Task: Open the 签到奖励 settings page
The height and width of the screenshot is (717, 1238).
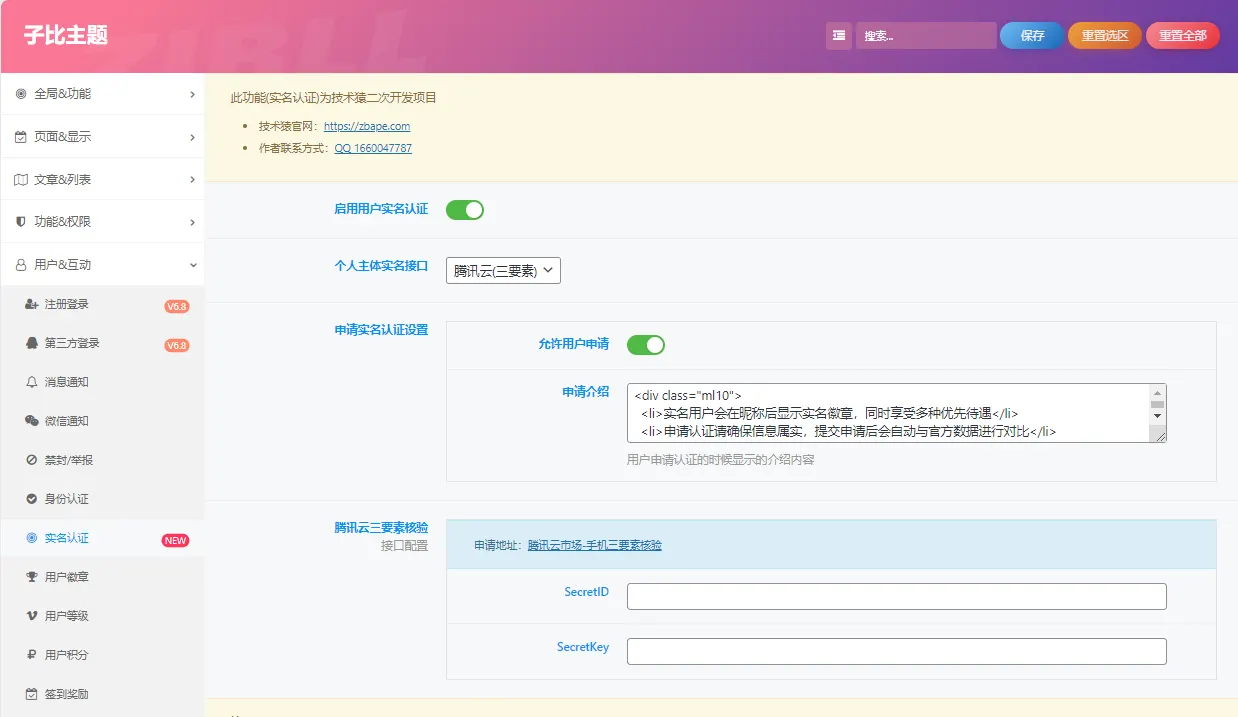Action: (x=102, y=694)
